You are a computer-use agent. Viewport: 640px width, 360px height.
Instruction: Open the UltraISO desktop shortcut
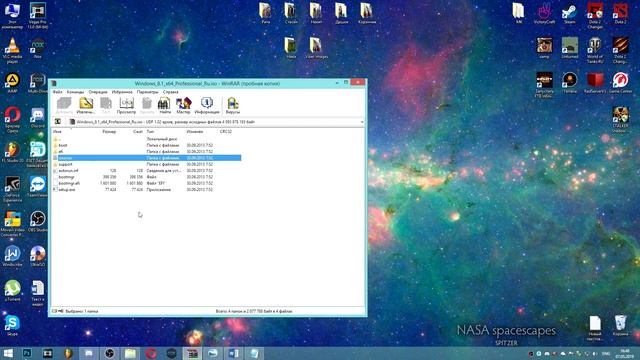coord(38,256)
